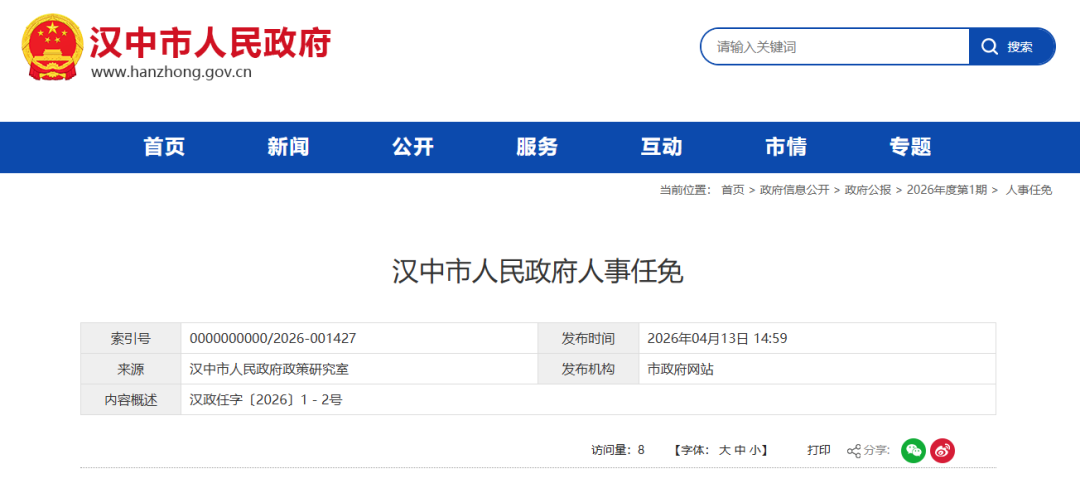Click 打印 to print the page
This screenshot has width=1080, height=493.
coord(819,451)
